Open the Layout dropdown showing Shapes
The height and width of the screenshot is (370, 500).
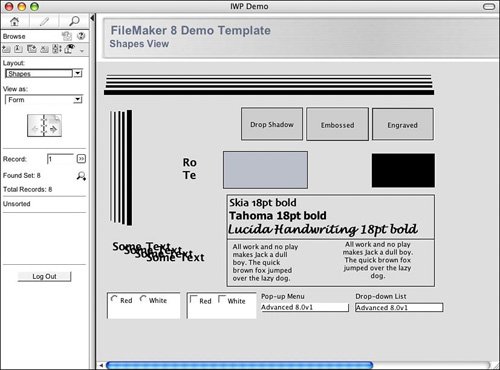tap(44, 73)
